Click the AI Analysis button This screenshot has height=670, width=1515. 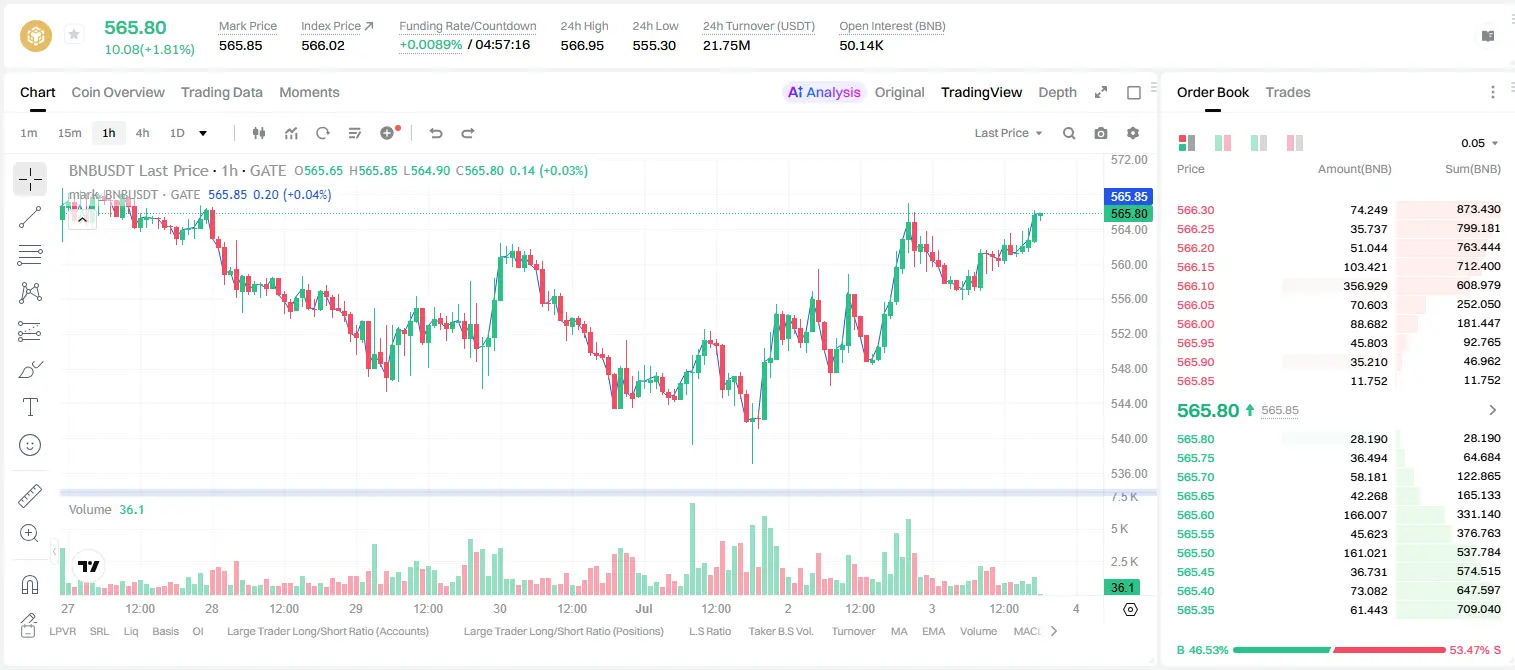coord(824,92)
